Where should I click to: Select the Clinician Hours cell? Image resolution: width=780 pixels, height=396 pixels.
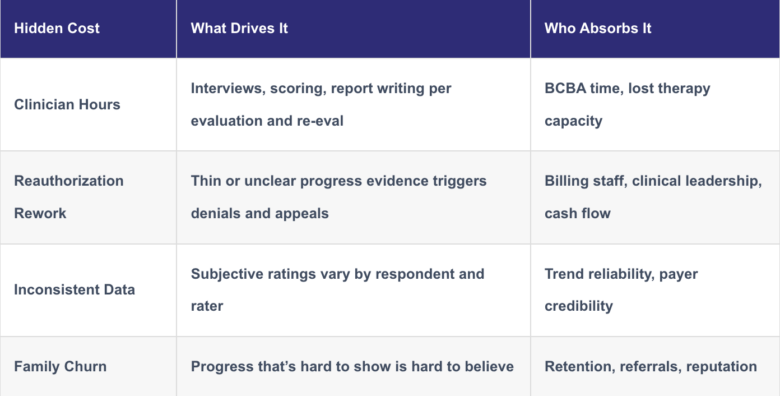[x=88, y=104]
